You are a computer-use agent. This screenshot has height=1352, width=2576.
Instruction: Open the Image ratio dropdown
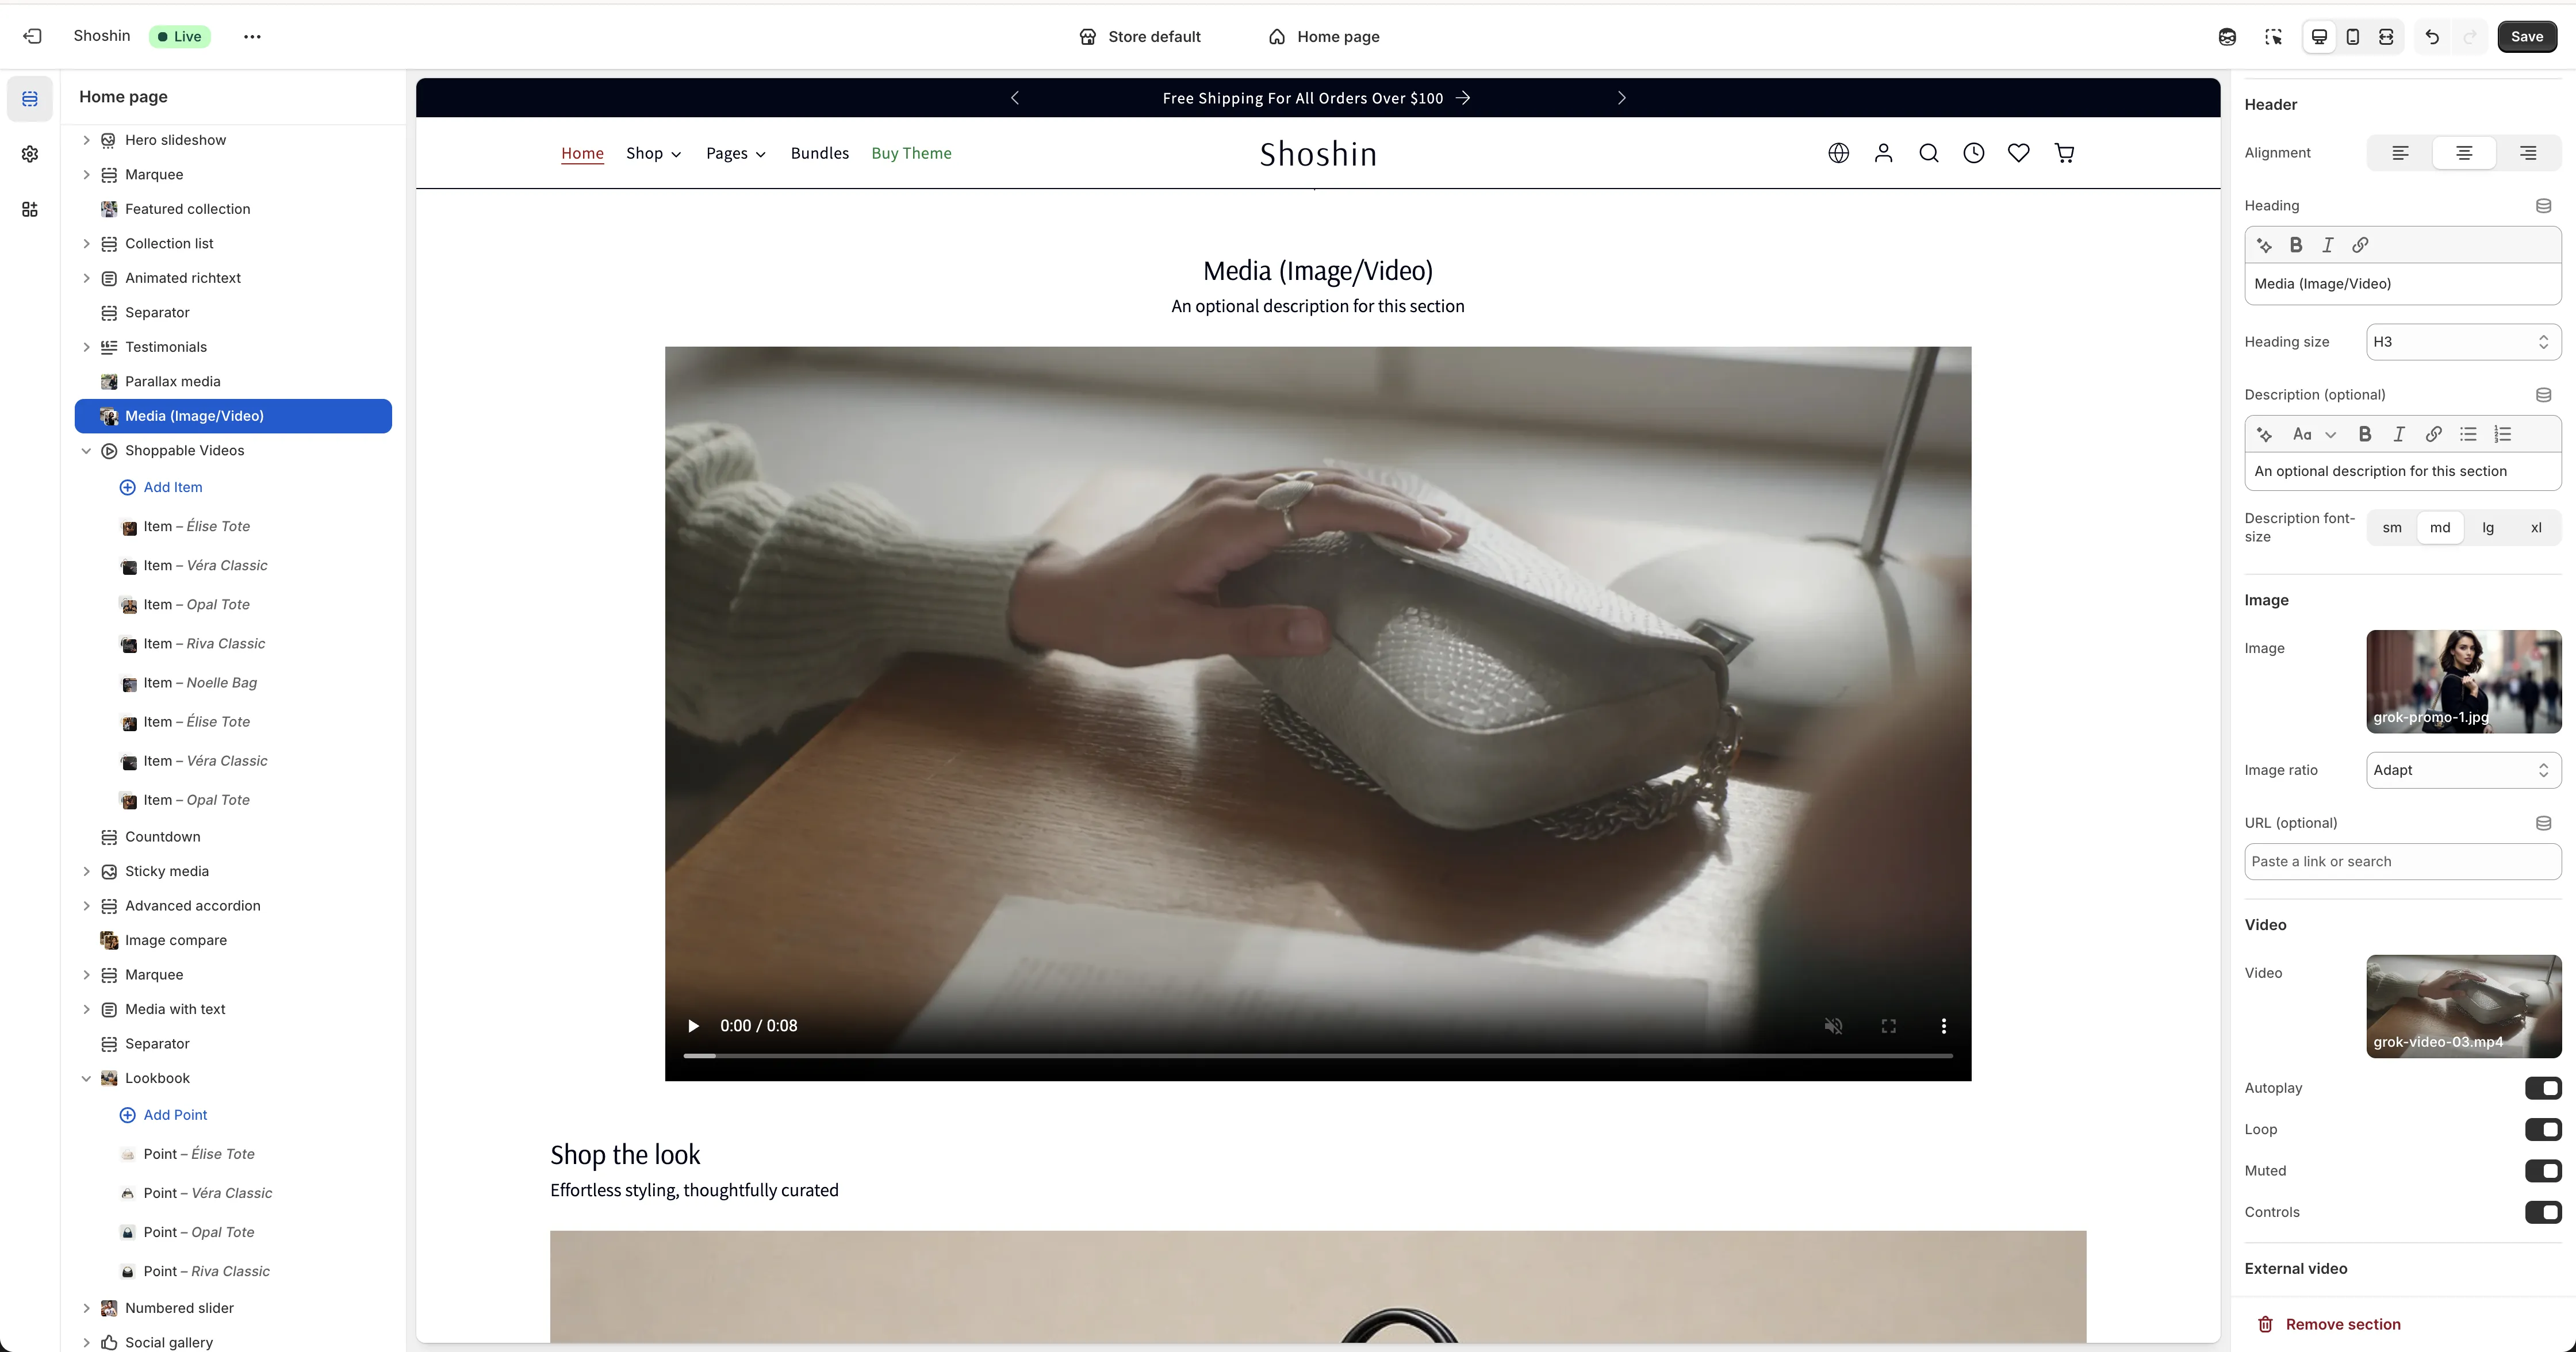tap(2462, 770)
